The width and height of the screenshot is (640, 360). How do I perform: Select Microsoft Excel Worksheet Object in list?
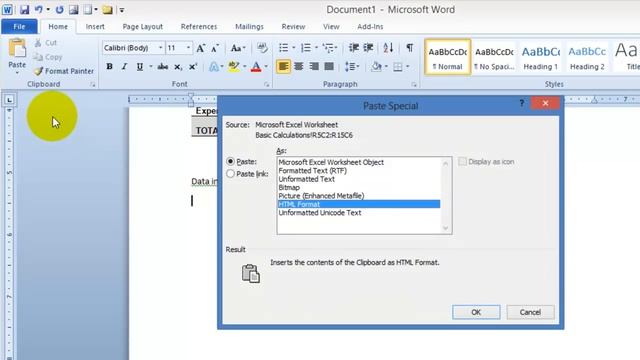coord(331,162)
